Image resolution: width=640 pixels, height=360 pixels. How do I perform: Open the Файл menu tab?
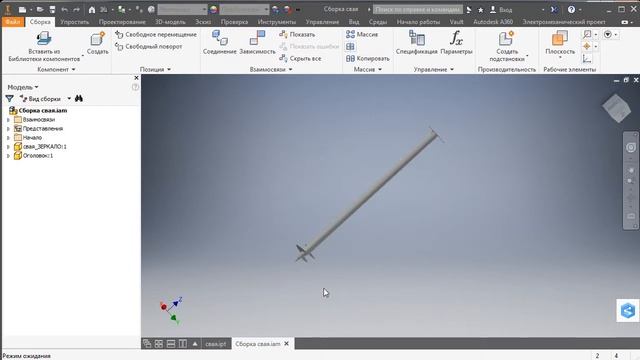[x=13, y=22]
